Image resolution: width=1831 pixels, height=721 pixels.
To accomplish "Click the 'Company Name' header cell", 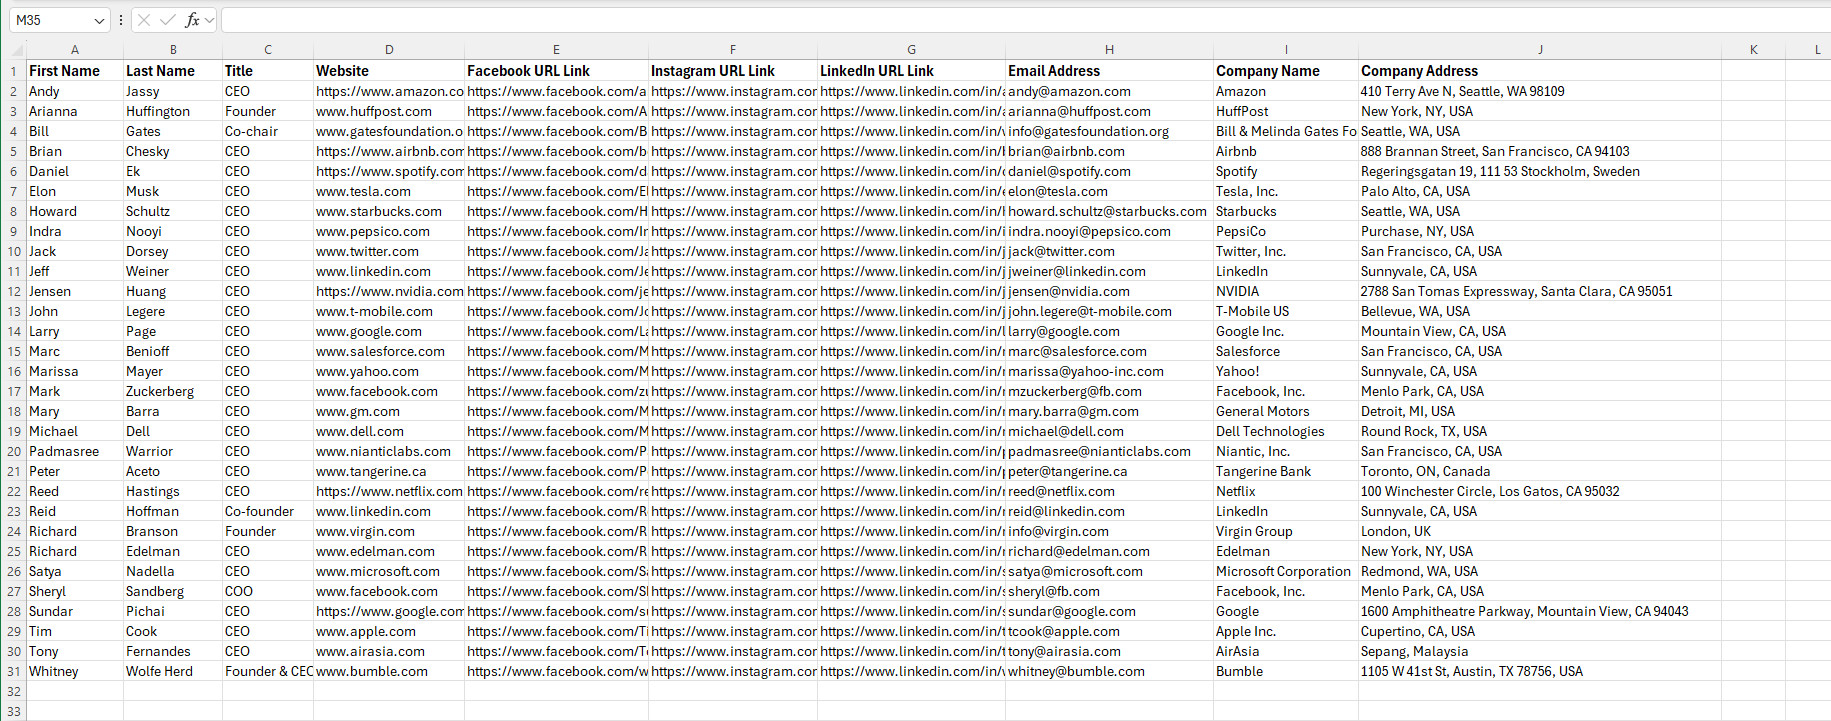I will (x=1286, y=71).
